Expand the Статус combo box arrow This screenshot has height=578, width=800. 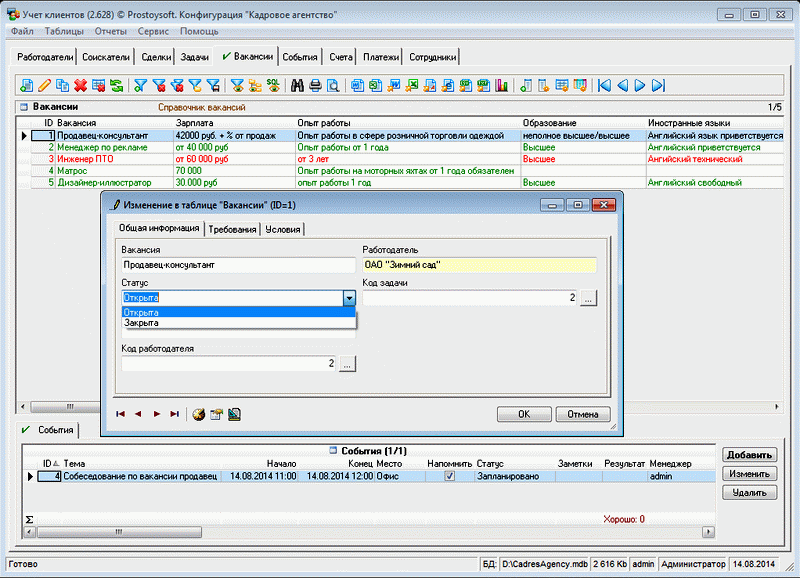click(349, 298)
